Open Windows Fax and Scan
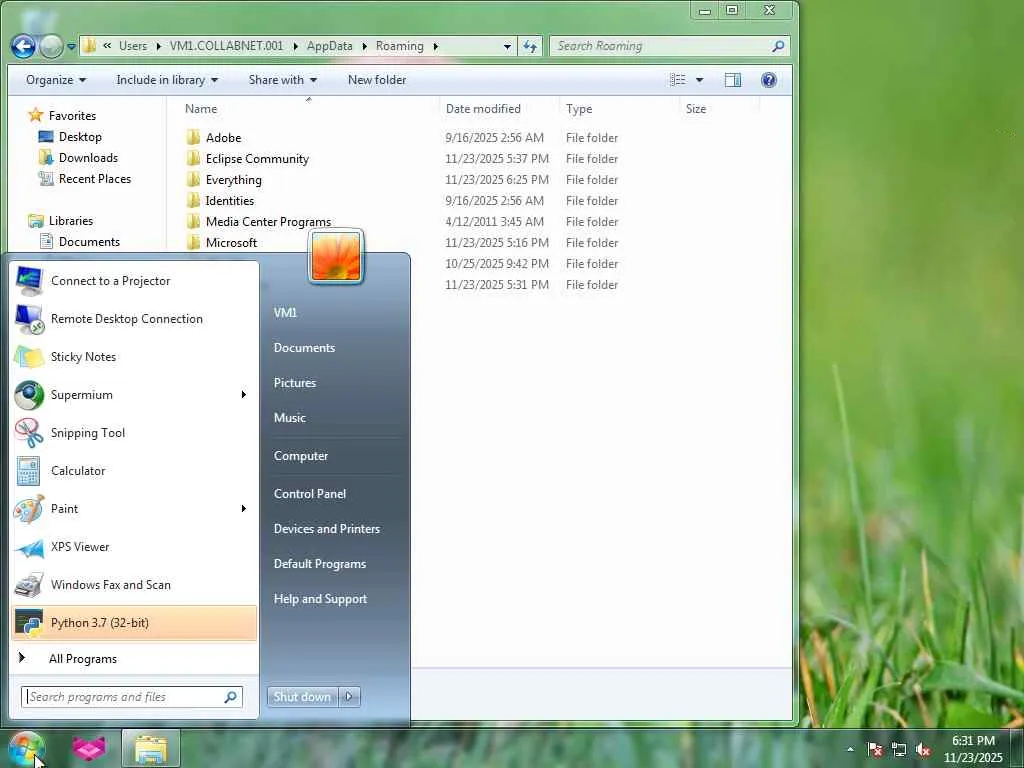The width and height of the screenshot is (1024, 768). pos(134,584)
